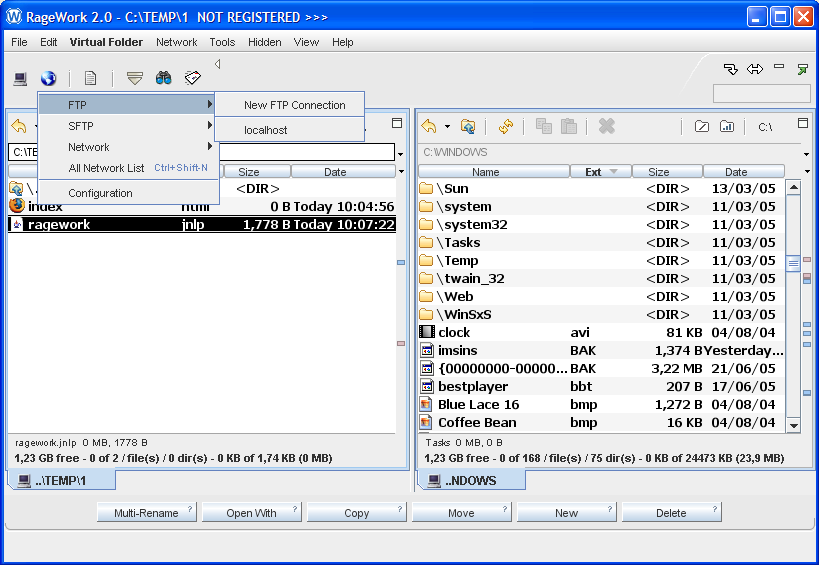Click the Delete button at bottom

672,513
